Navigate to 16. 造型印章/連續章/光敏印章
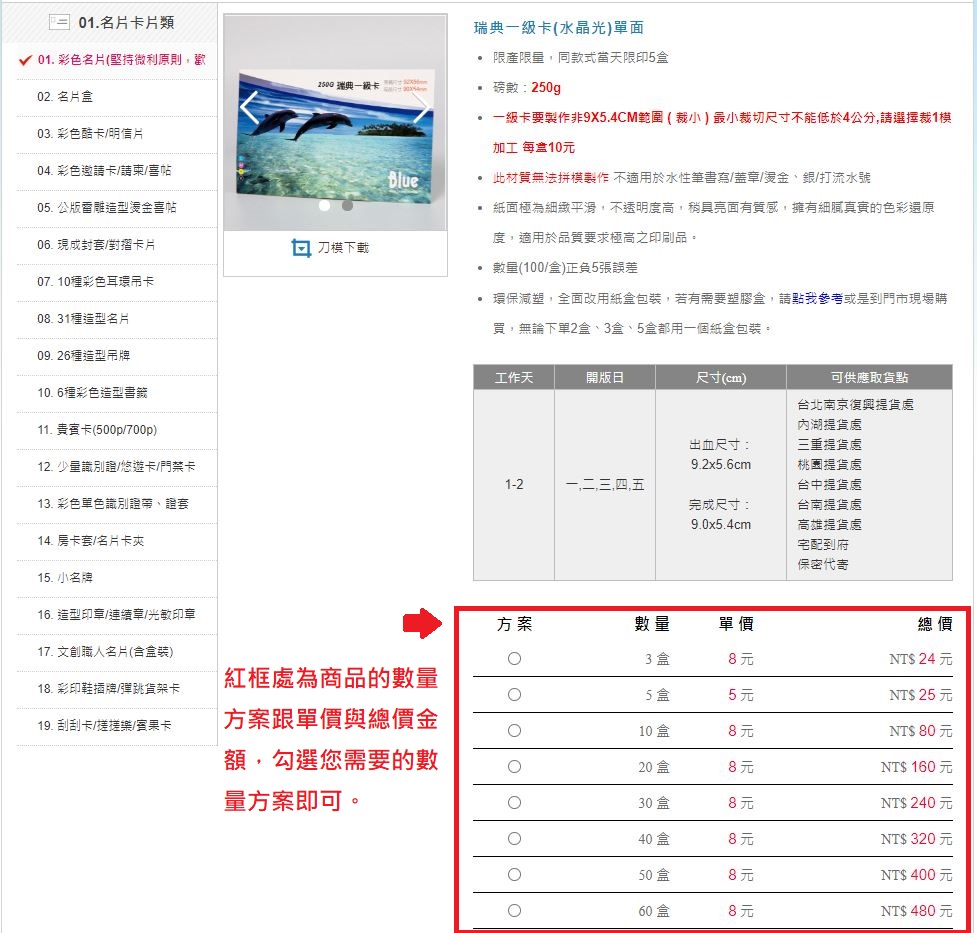 (x=117, y=615)
